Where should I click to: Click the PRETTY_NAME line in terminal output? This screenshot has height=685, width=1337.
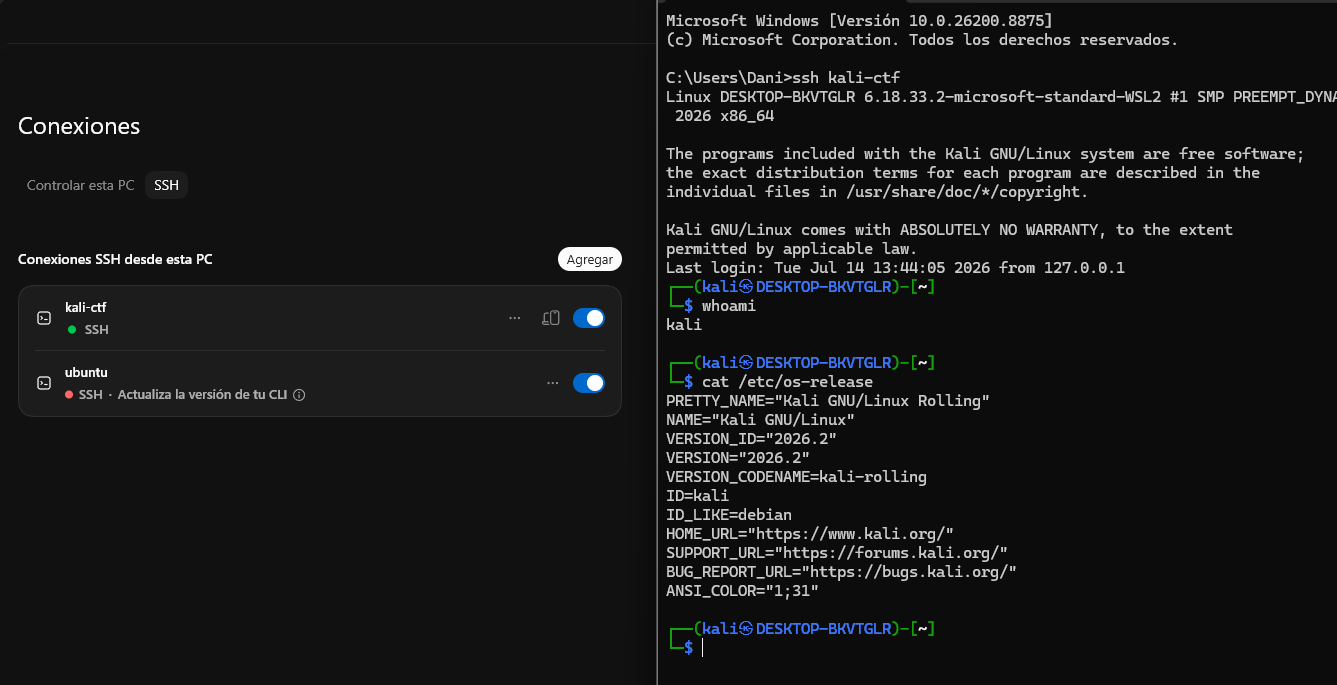(828, 401)
